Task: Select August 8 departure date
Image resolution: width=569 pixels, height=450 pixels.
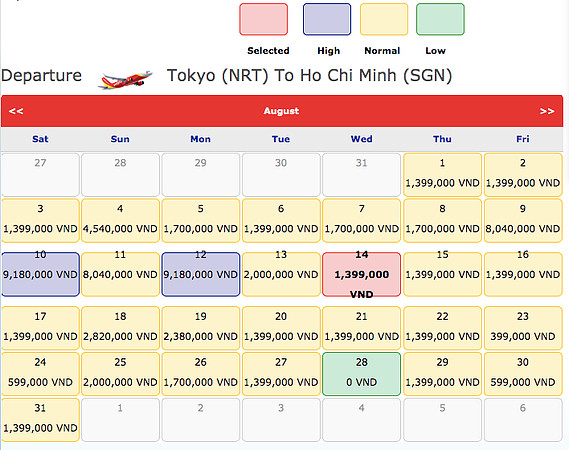Action: point(442,220)
